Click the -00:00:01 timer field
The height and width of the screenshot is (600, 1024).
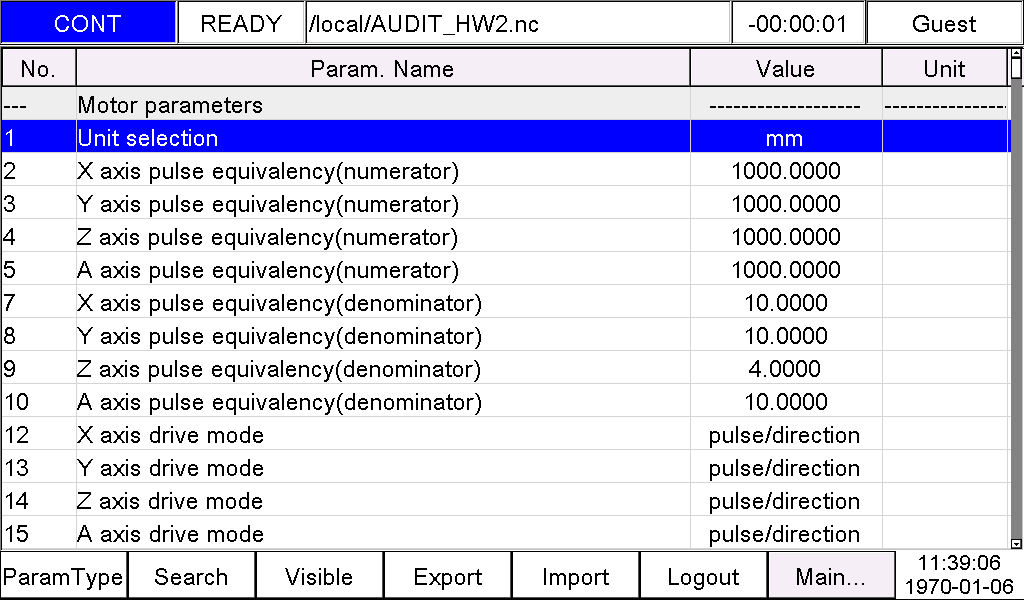point(798,24)
